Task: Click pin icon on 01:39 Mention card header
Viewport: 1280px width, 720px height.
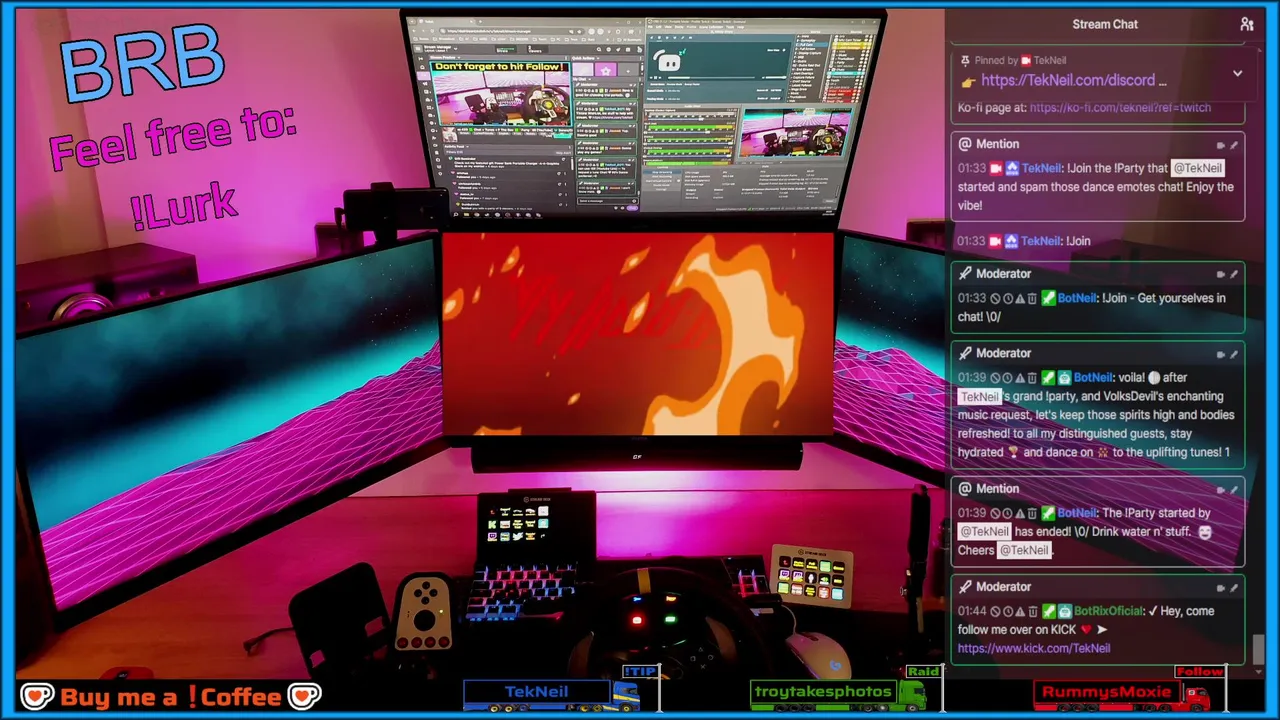Action: (1234, 490)
